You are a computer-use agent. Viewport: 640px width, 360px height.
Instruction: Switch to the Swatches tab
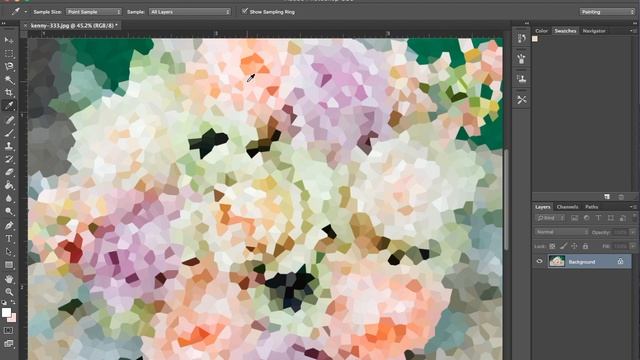click(565, 31)
